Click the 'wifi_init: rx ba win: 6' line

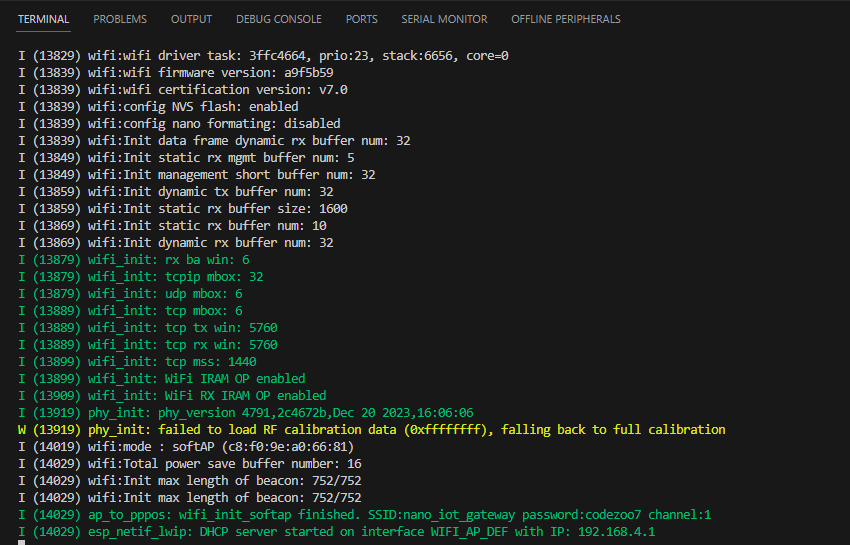(x=134, y=260)
